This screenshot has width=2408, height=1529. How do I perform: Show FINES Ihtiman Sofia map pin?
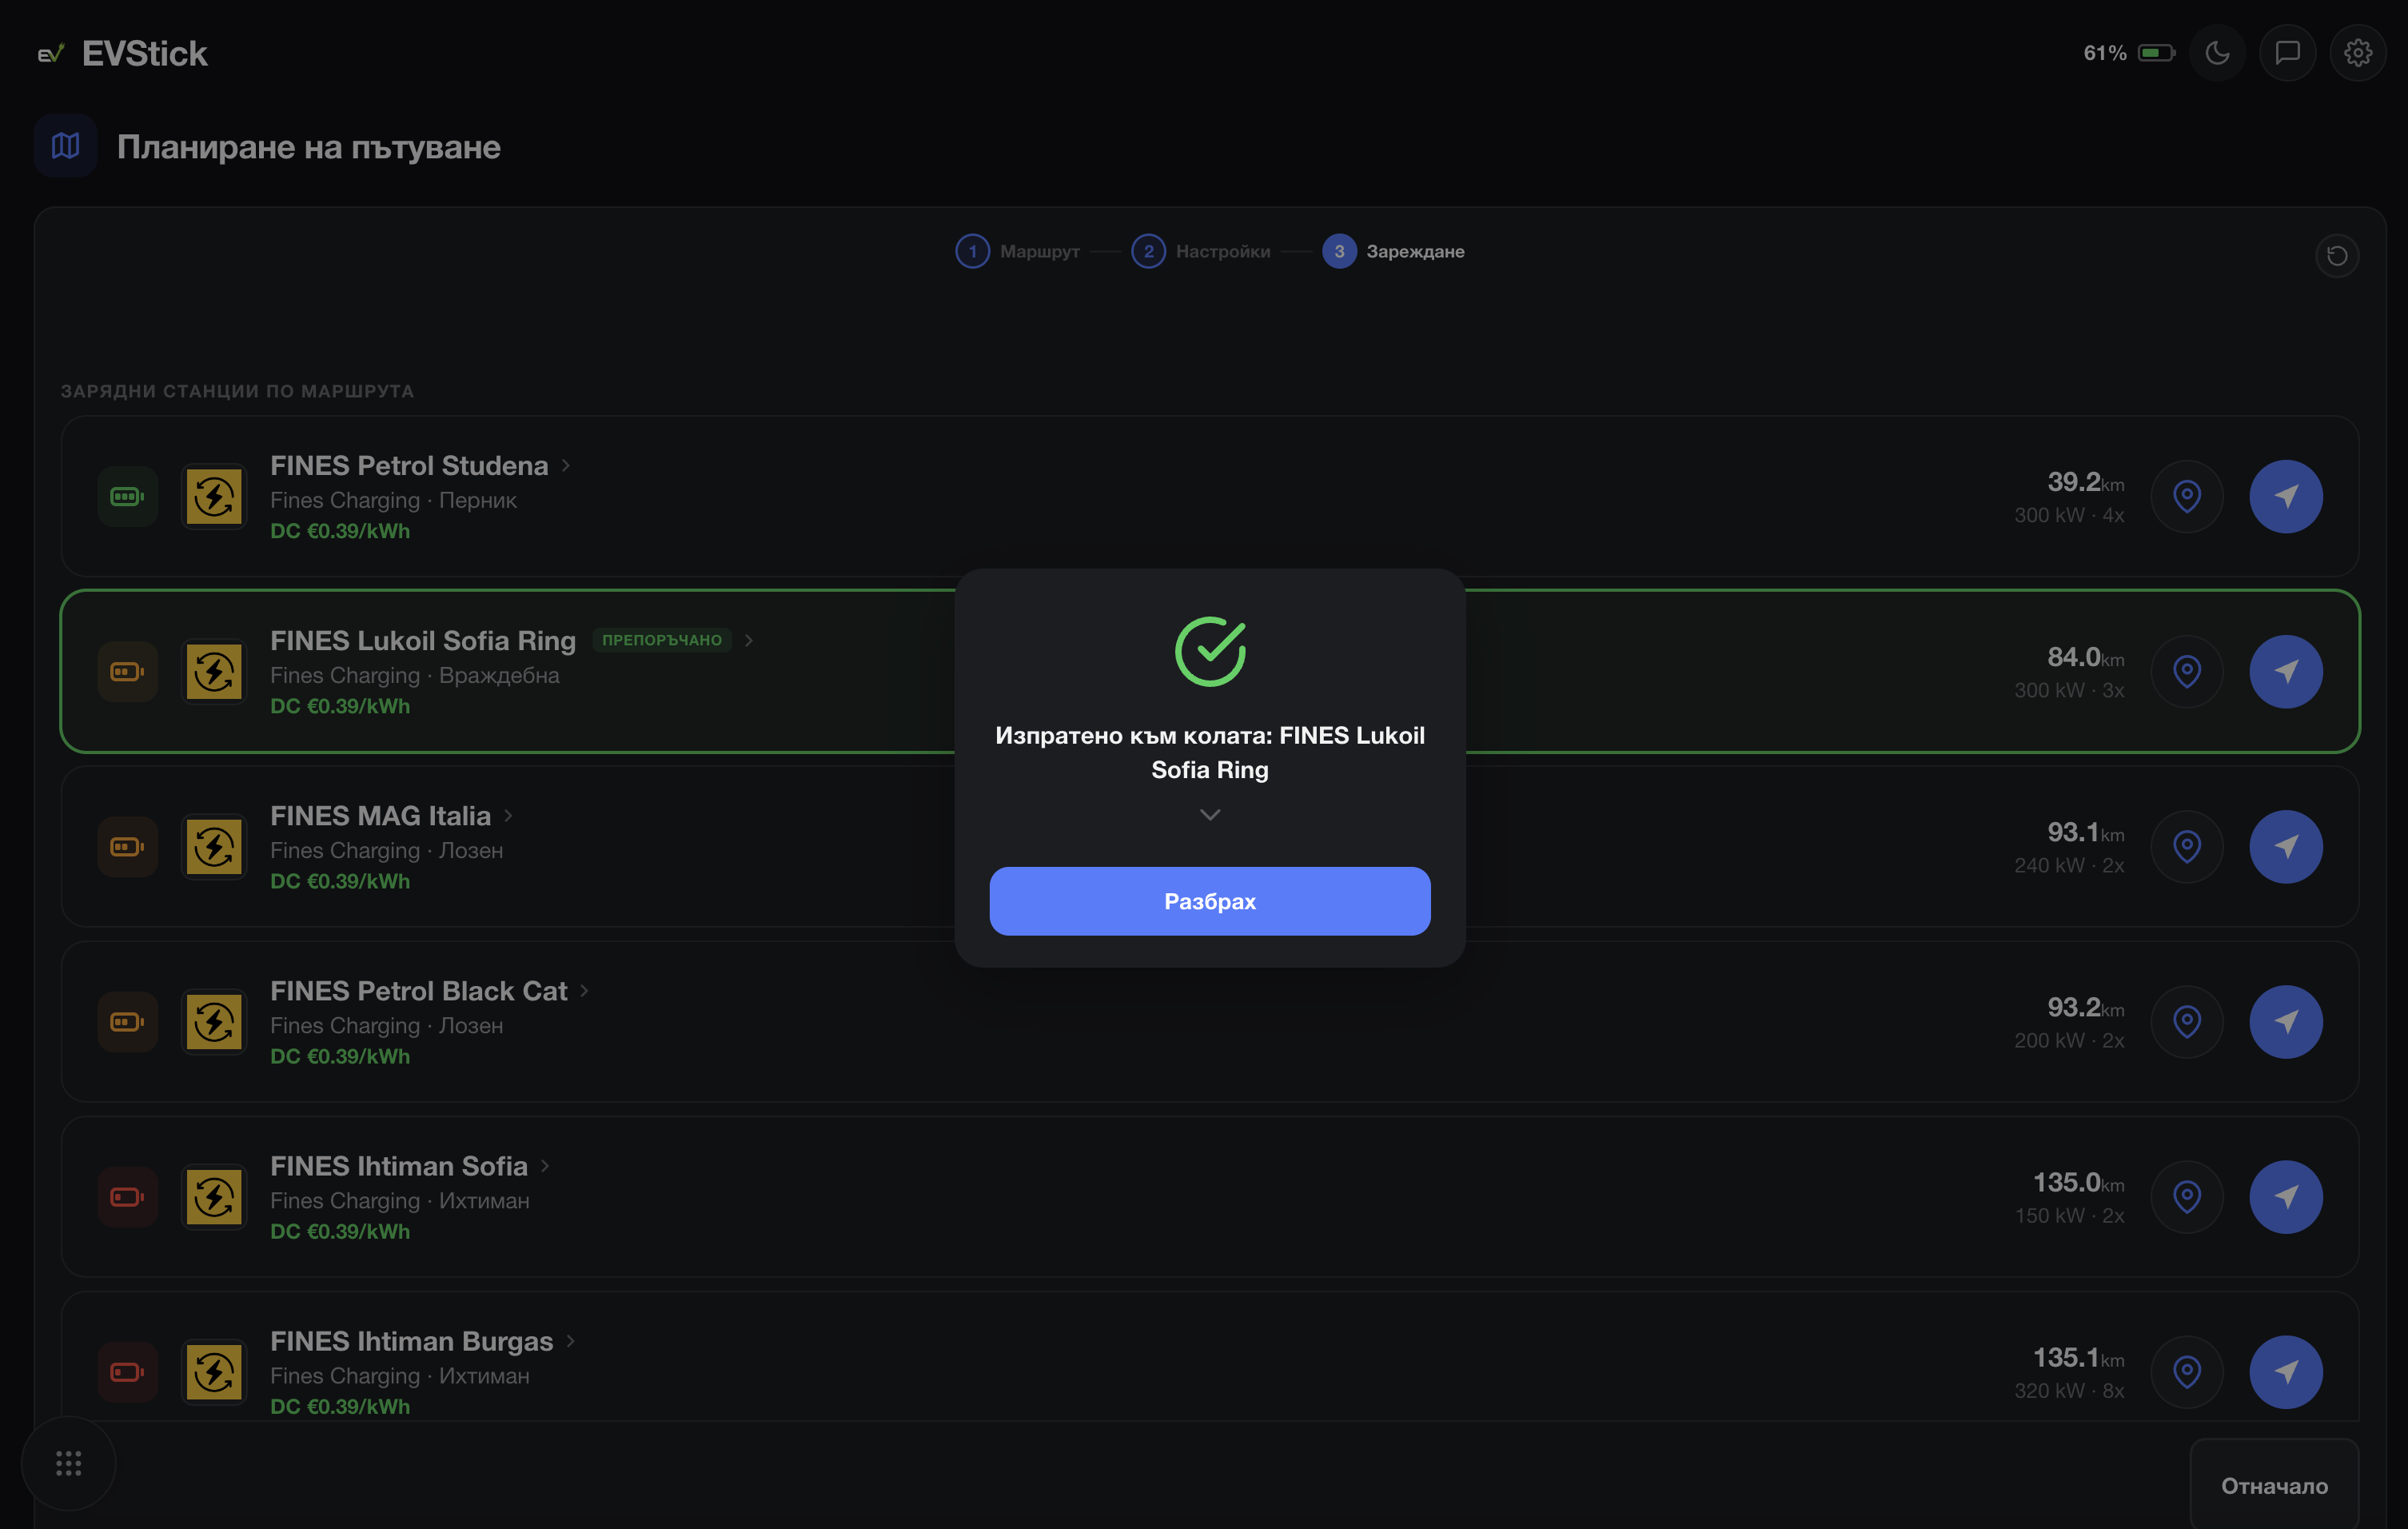click(x=2187, y=1197)
